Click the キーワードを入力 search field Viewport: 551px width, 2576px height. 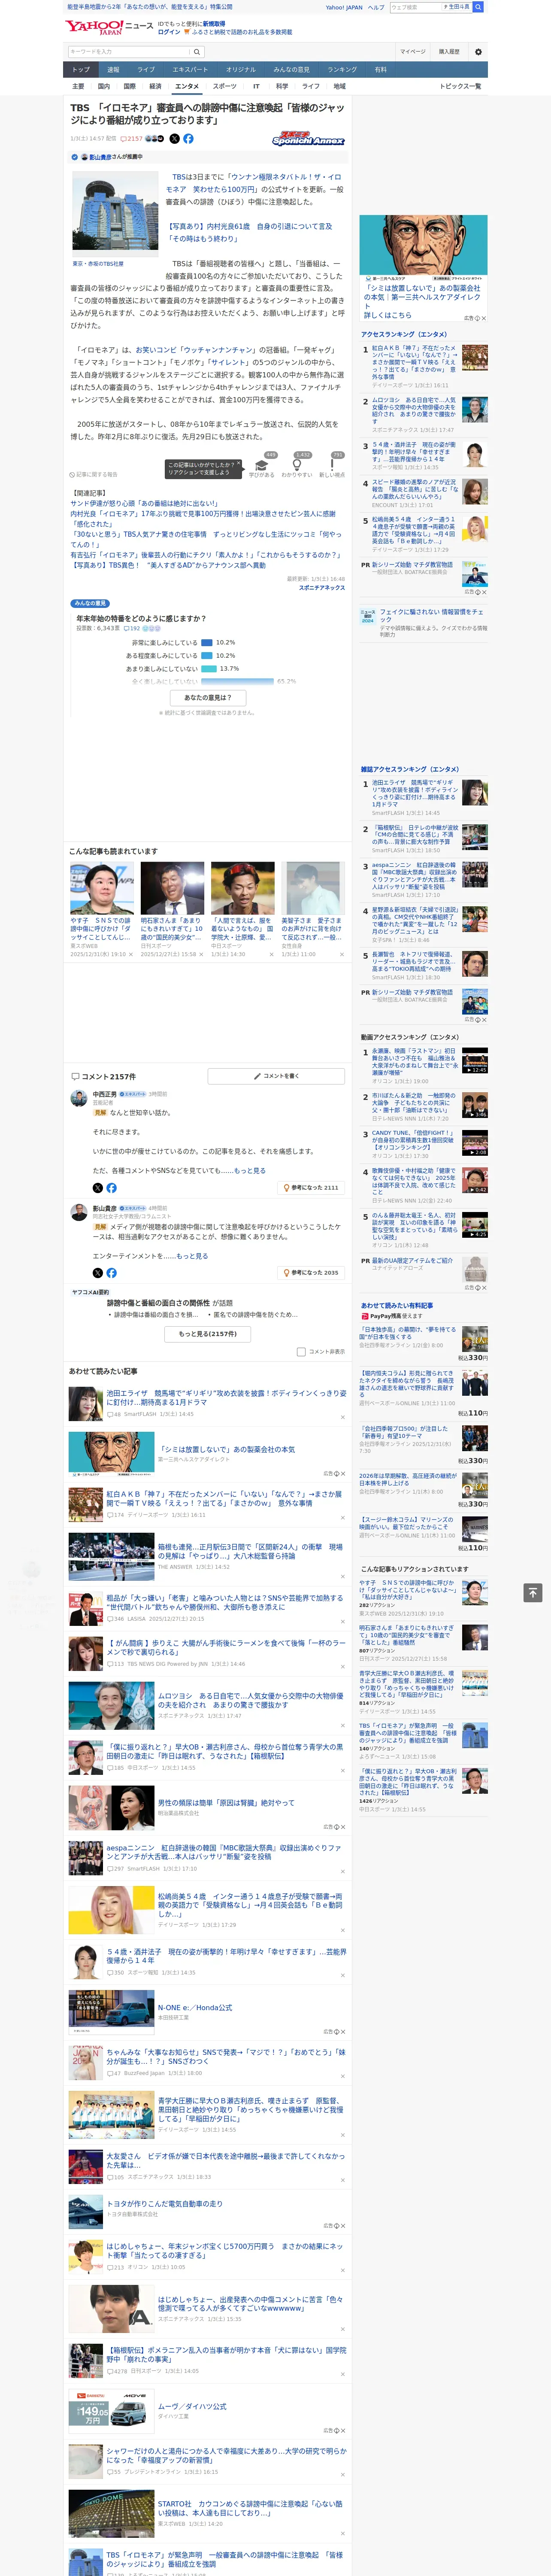click(x=129, y=51)
